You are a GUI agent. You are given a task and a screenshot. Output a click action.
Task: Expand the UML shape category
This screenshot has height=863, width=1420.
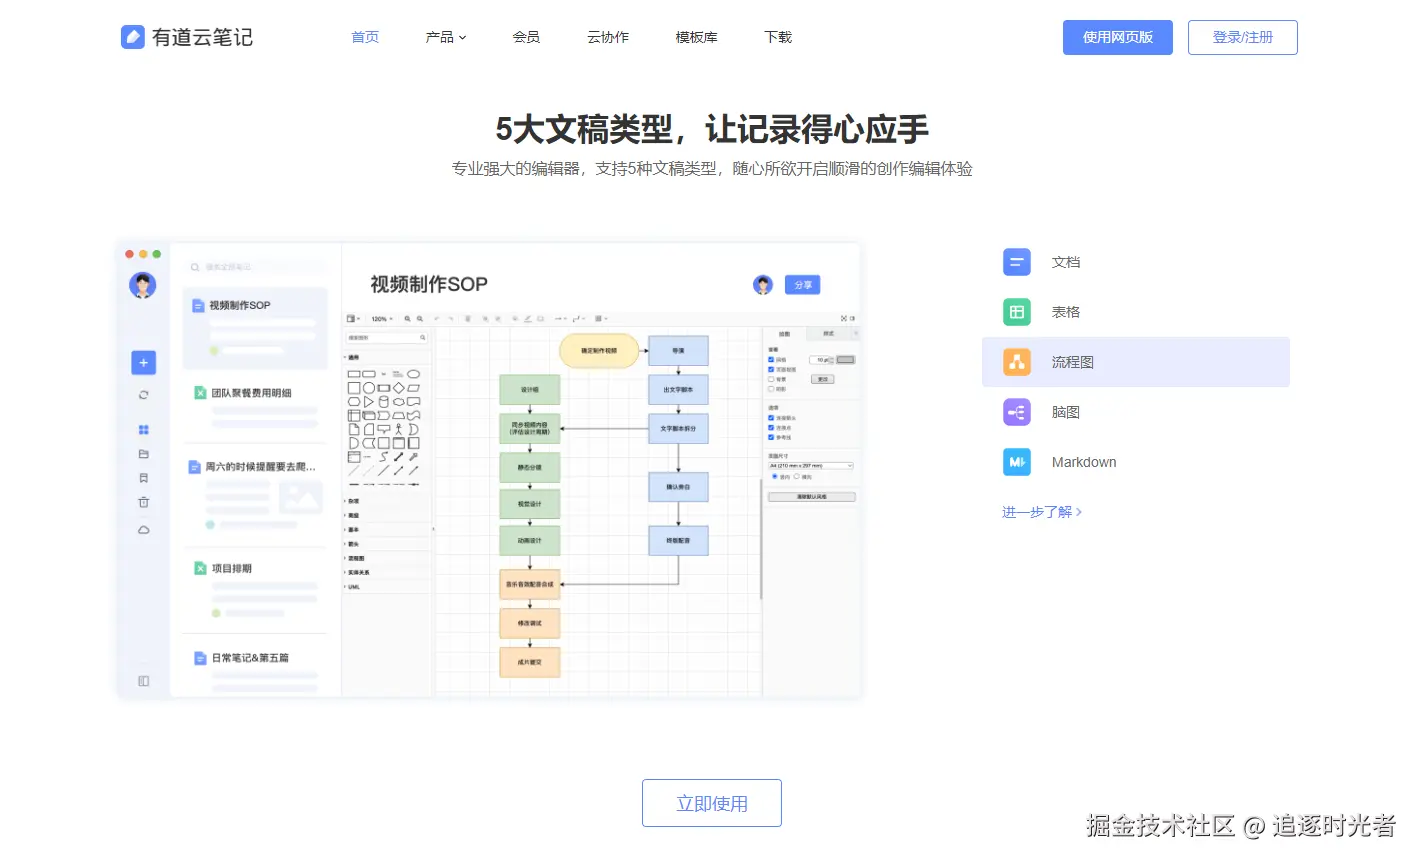(351, 587)
